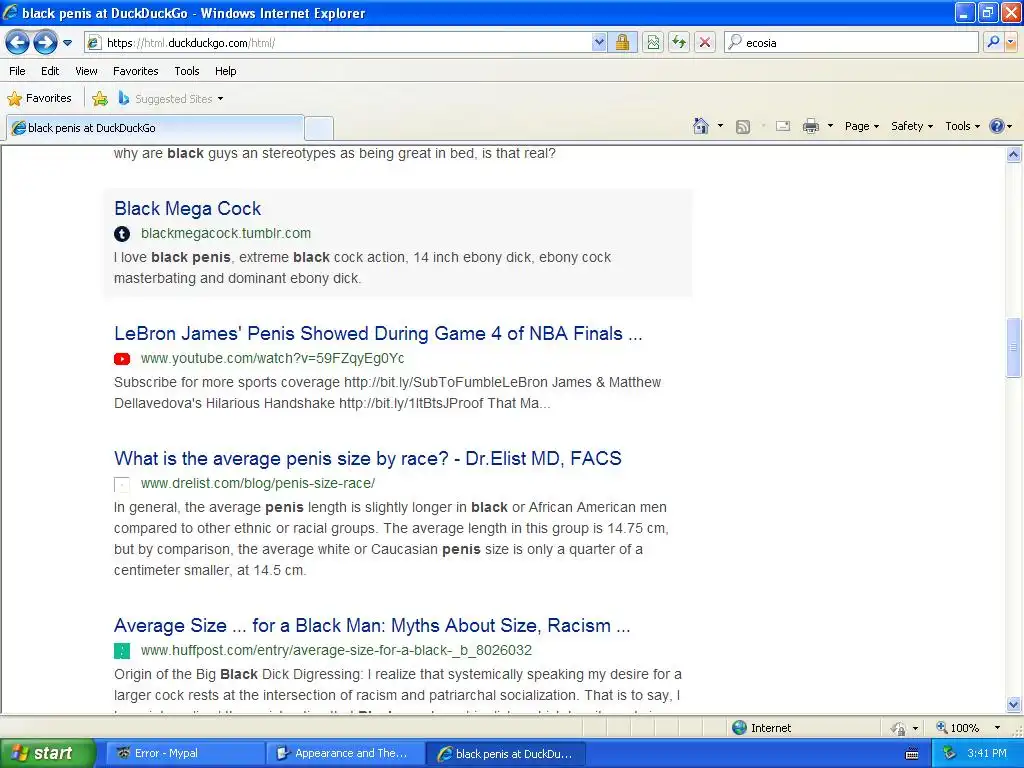Open the Edit menu
Screen dimensions: 1024x768
pyautogui.click(x=50, y=71)
